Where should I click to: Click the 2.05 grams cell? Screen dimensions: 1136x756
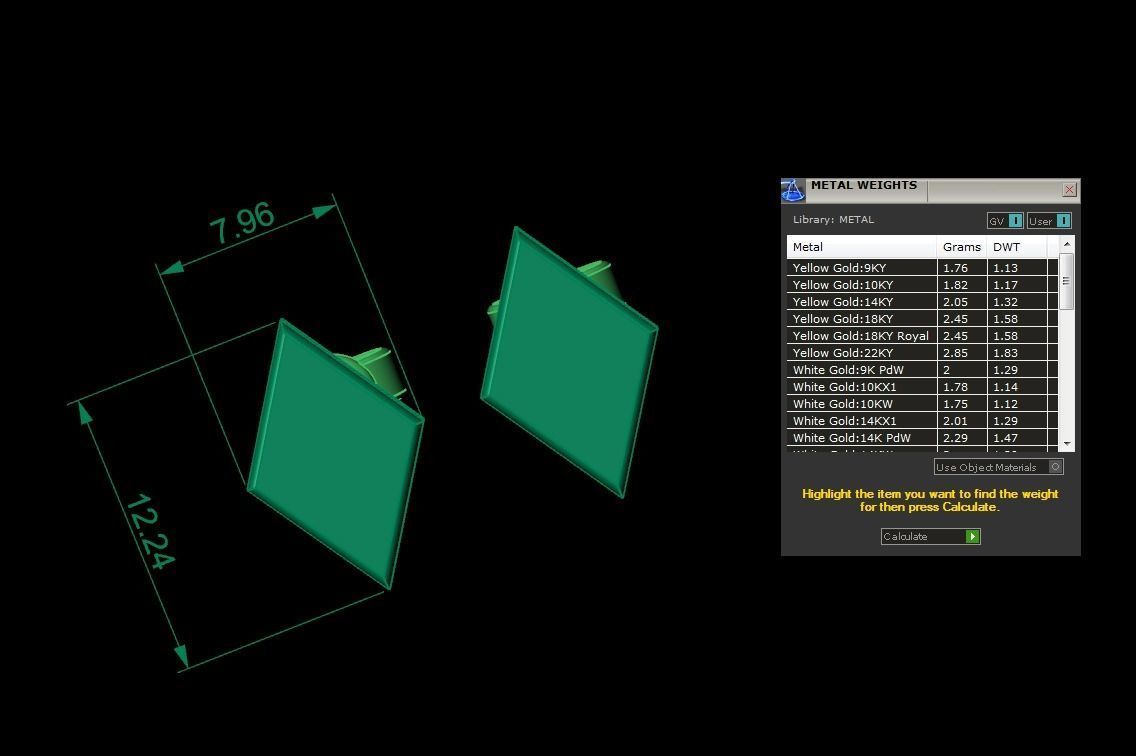click(961, 302)
